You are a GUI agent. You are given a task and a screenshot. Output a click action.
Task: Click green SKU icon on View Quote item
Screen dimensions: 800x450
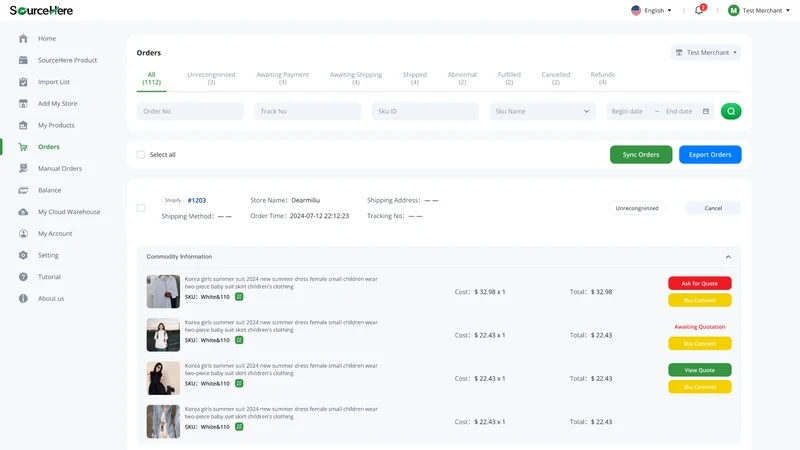pos(239,383)
